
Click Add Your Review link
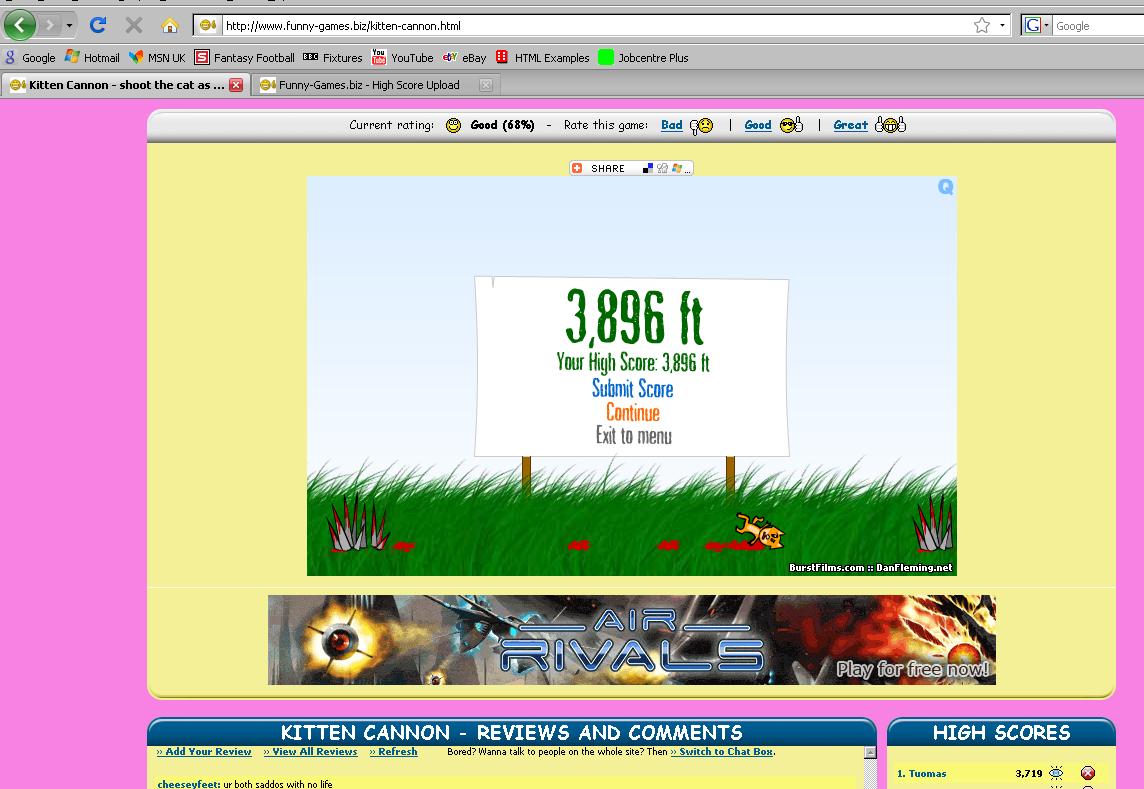point(204,751)
